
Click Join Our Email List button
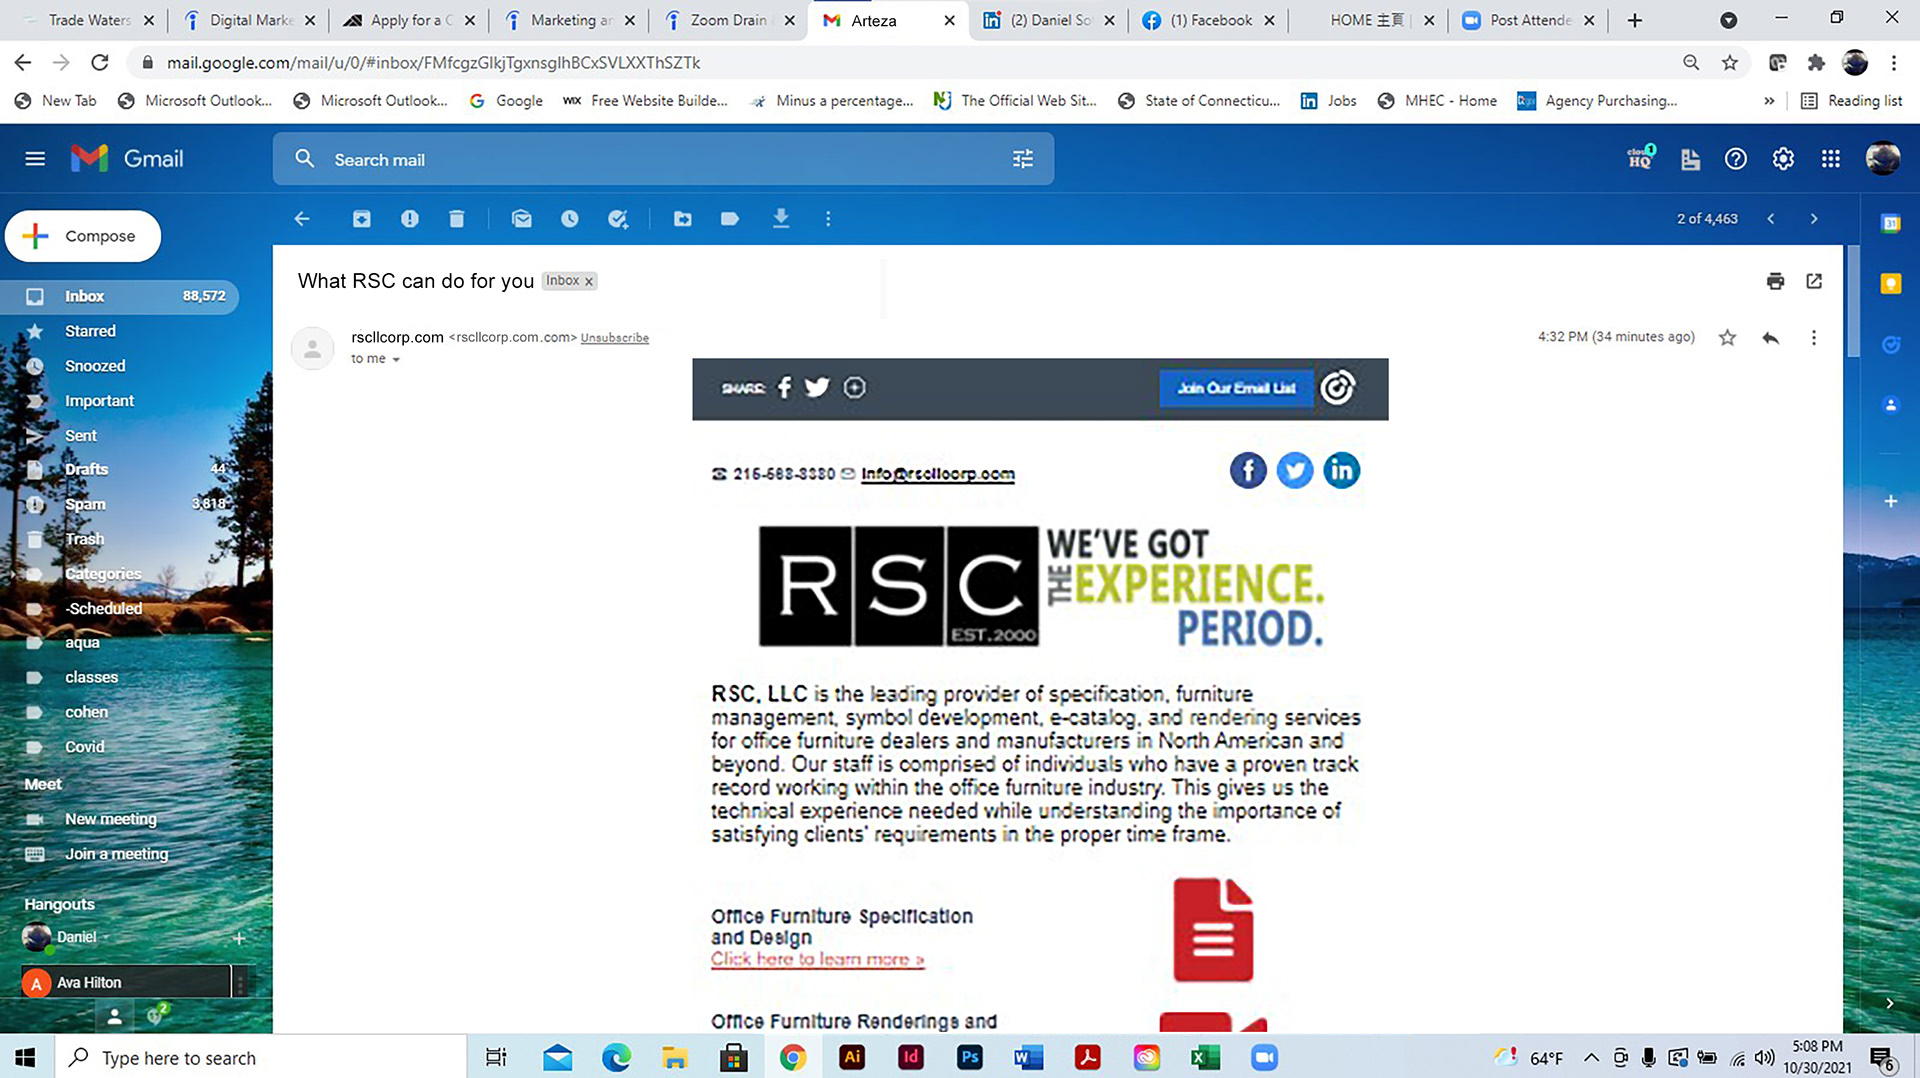click(x=1236, y=388)
